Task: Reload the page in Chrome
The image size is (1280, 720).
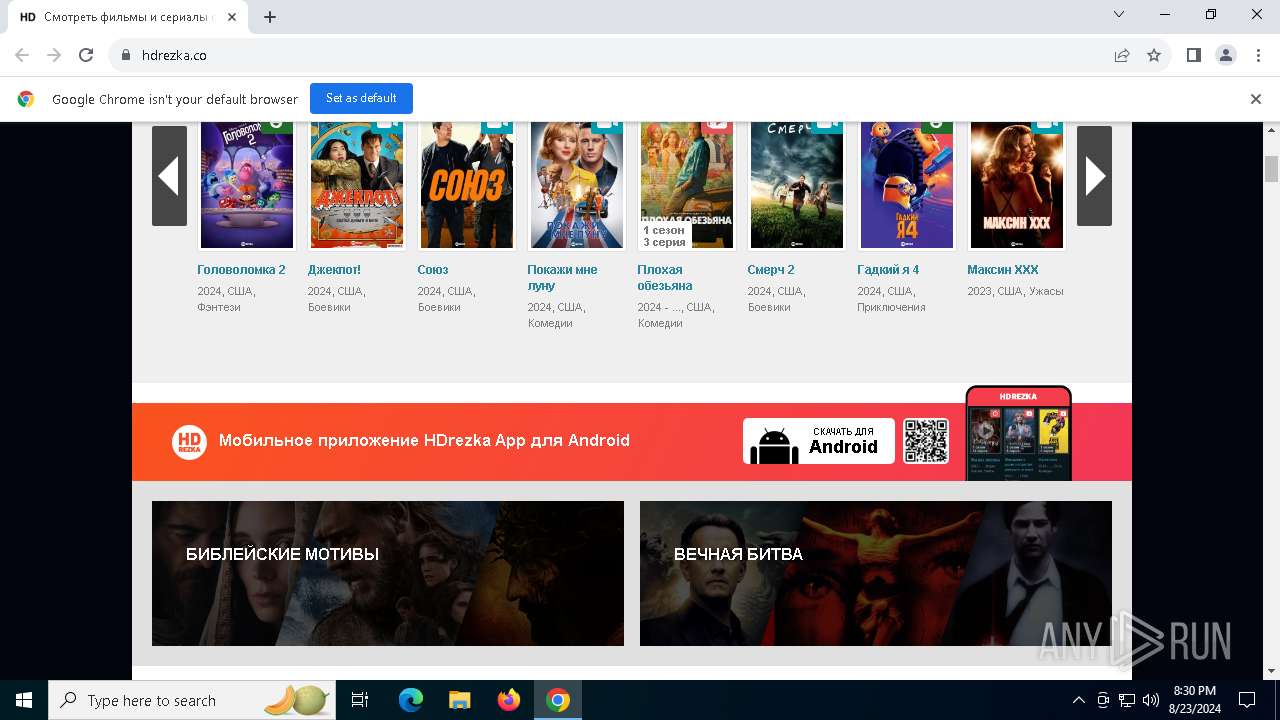Action: point(86,55)
